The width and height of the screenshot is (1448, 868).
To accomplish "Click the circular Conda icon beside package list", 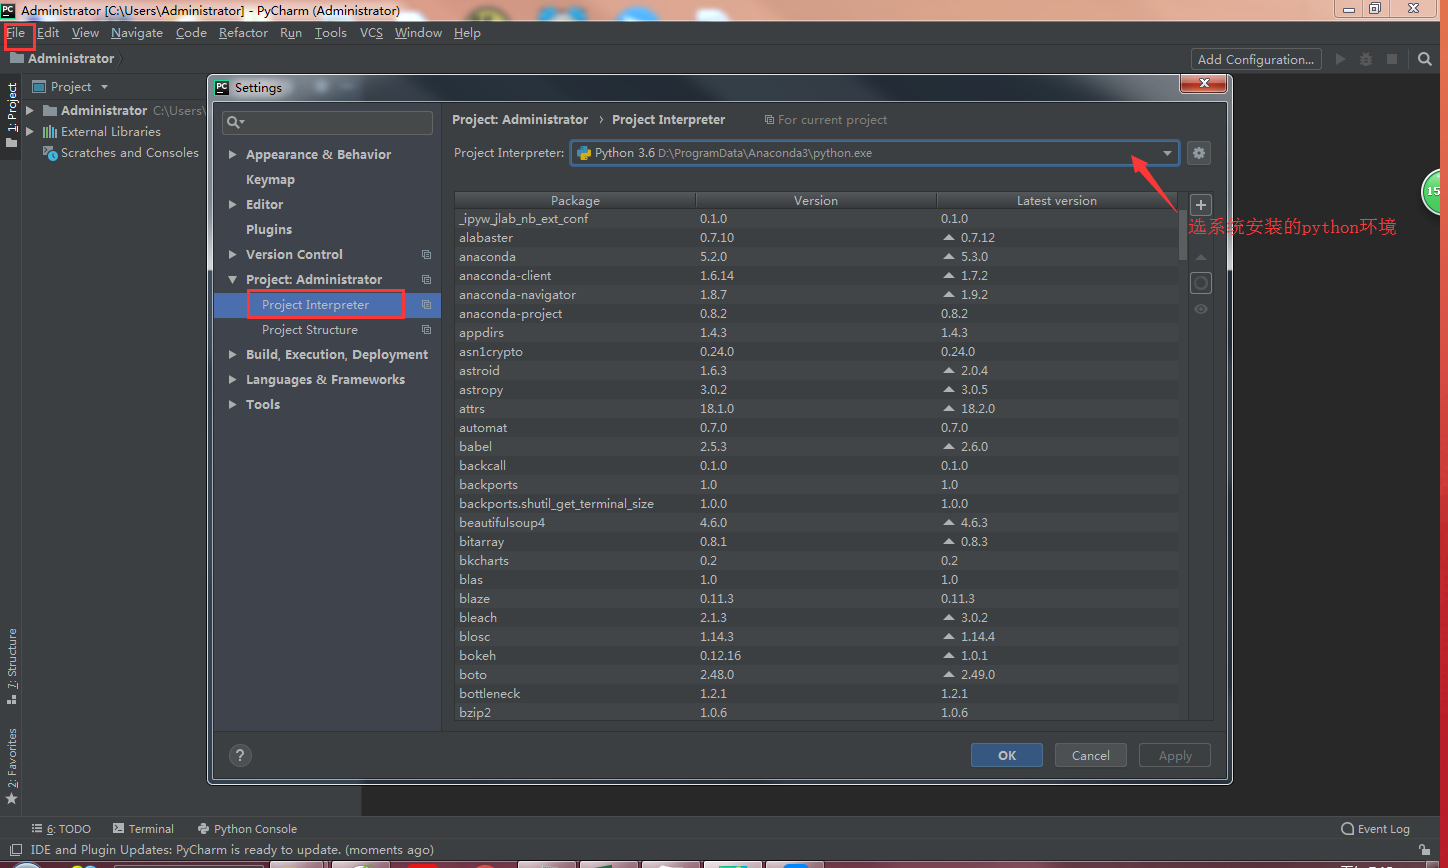I will [1201, 283].
